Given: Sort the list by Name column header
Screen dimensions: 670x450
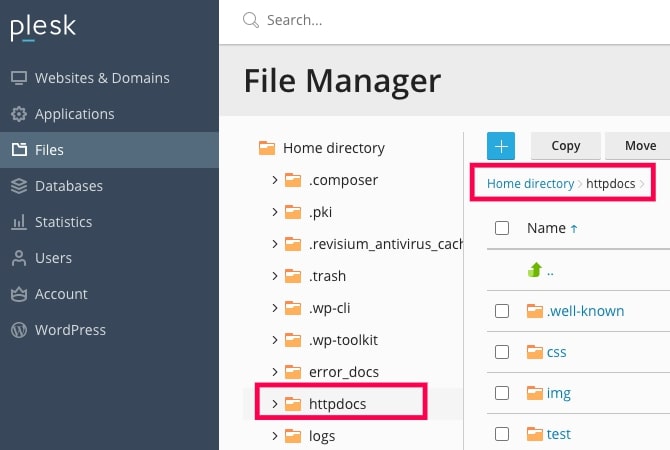Looking at the screenshot, I should (x=546, y=228).
